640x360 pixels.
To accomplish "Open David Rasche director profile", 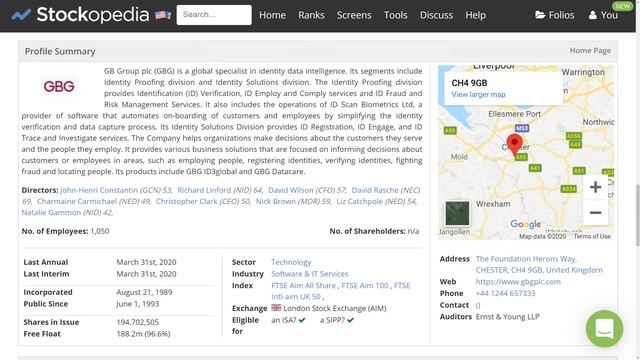I will pyautogui.click(x=375, y=190).
